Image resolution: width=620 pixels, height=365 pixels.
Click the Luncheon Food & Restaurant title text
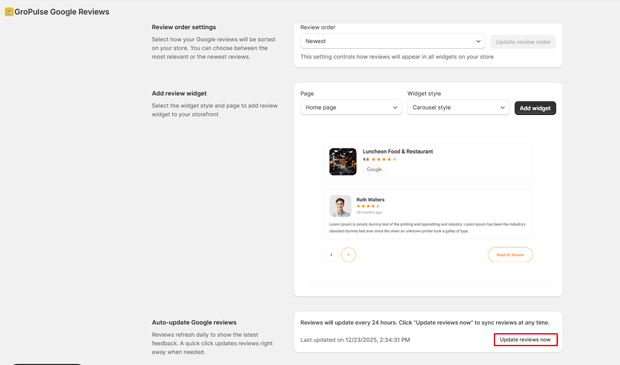(398, 151)
